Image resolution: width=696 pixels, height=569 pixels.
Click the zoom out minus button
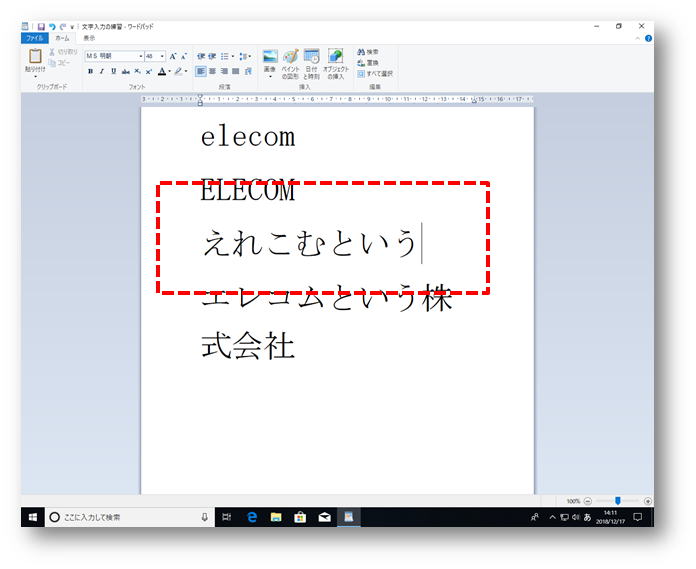point(588,501)
